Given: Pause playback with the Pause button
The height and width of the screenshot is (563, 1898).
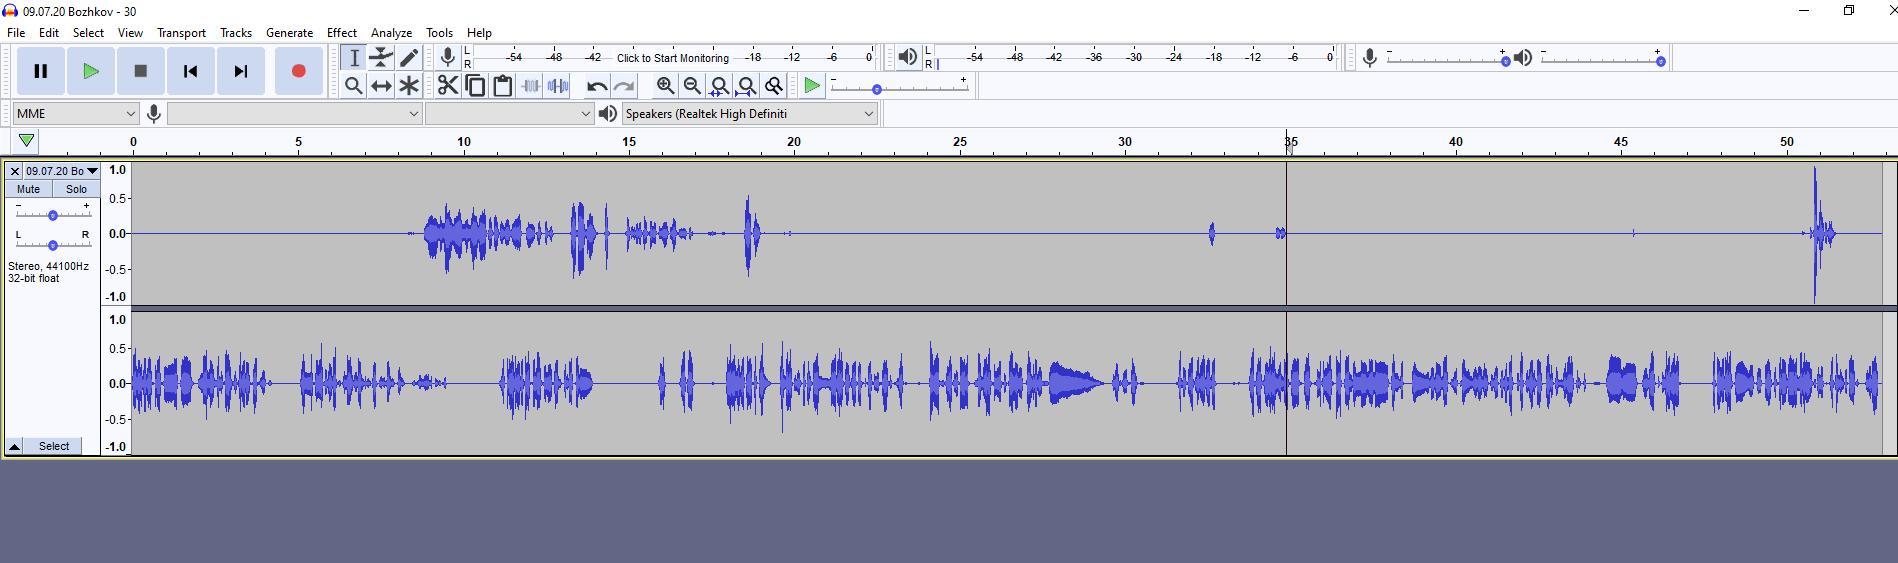Looking at the screenshot, I should pos(41,71).
